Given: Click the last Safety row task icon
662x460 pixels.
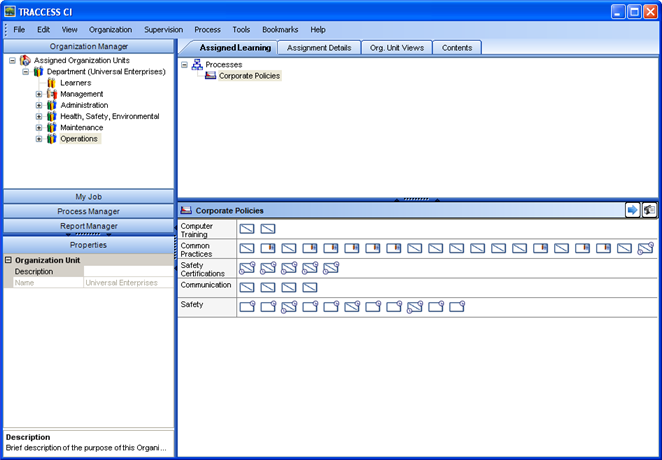Looking at the screenshot, I should coord(457,306).
